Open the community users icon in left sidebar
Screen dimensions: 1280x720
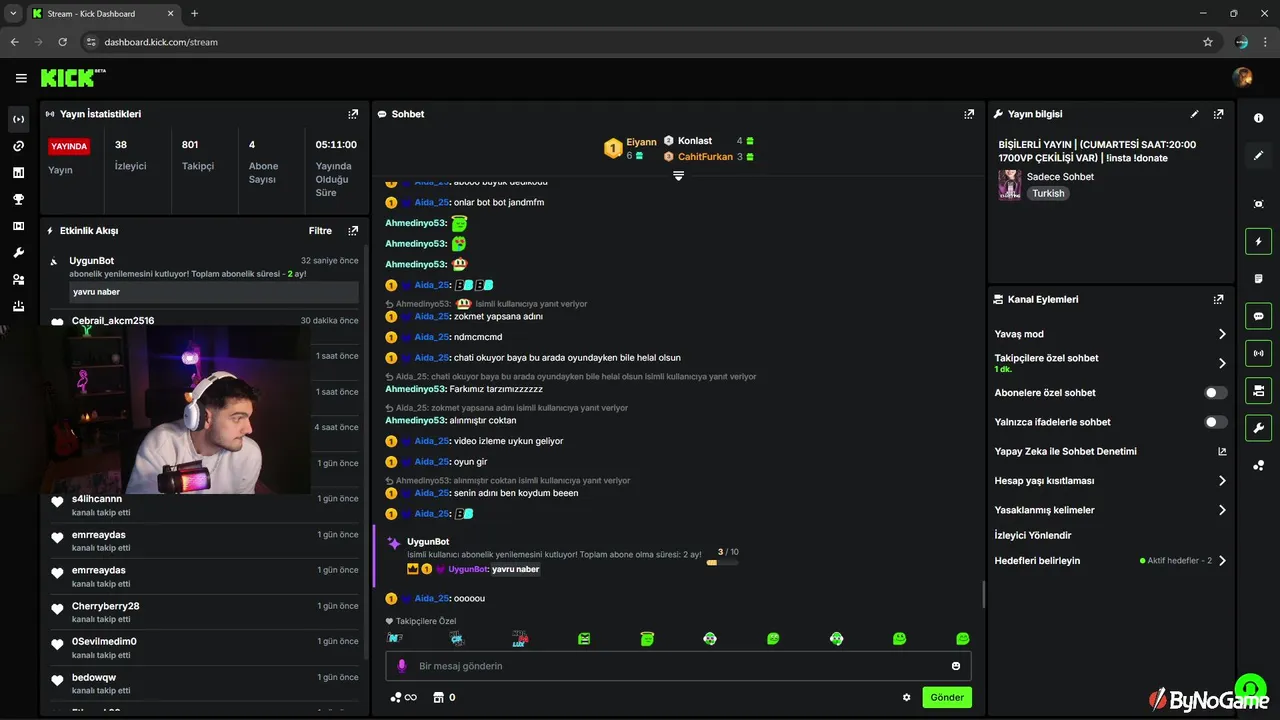(x=18, y=279)
